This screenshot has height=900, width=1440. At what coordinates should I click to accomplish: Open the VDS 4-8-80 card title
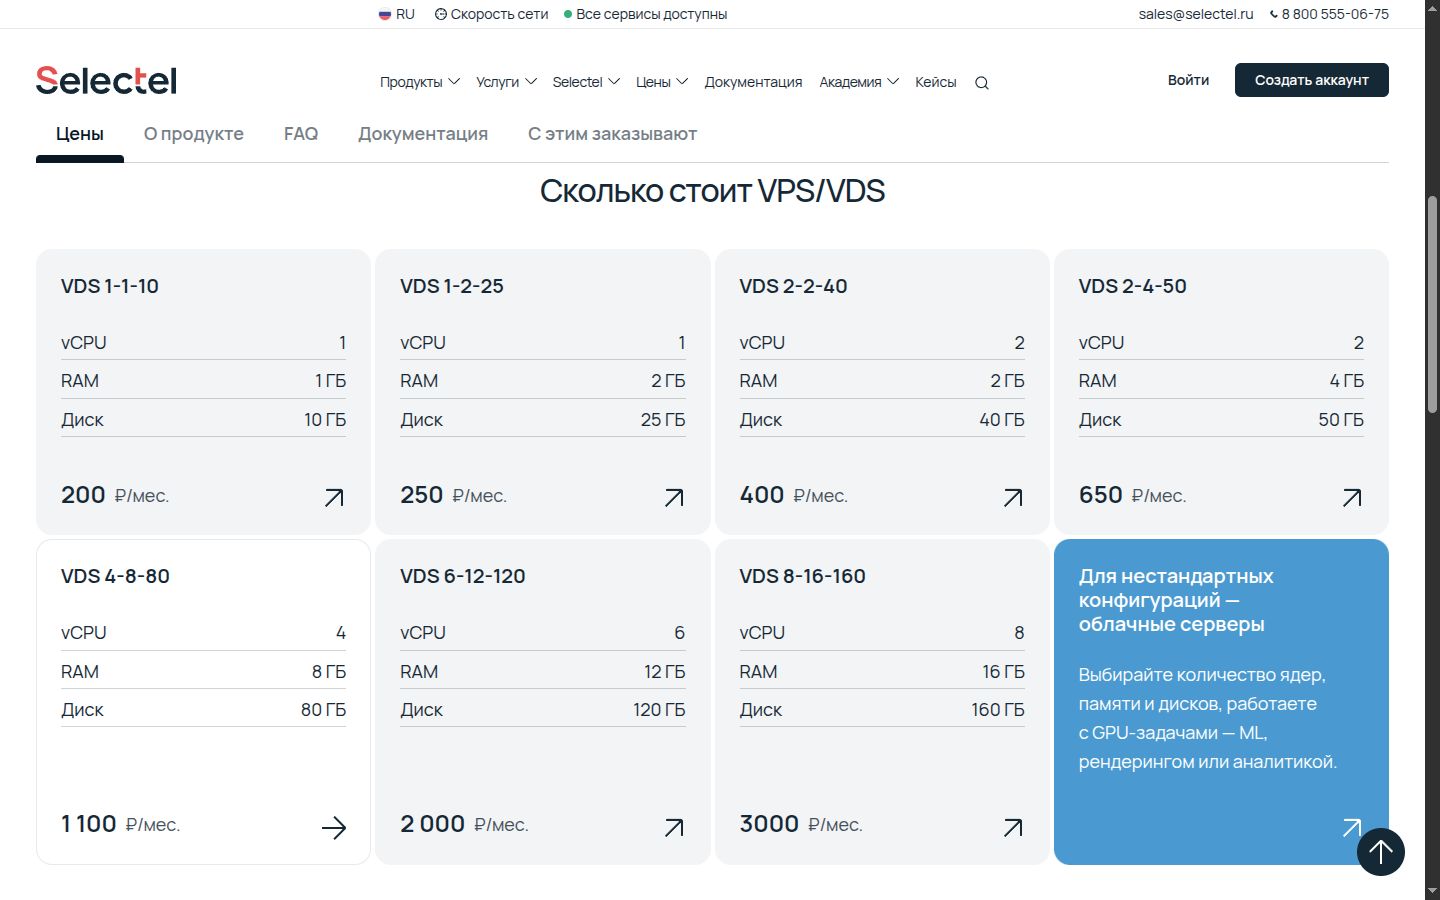115,576
